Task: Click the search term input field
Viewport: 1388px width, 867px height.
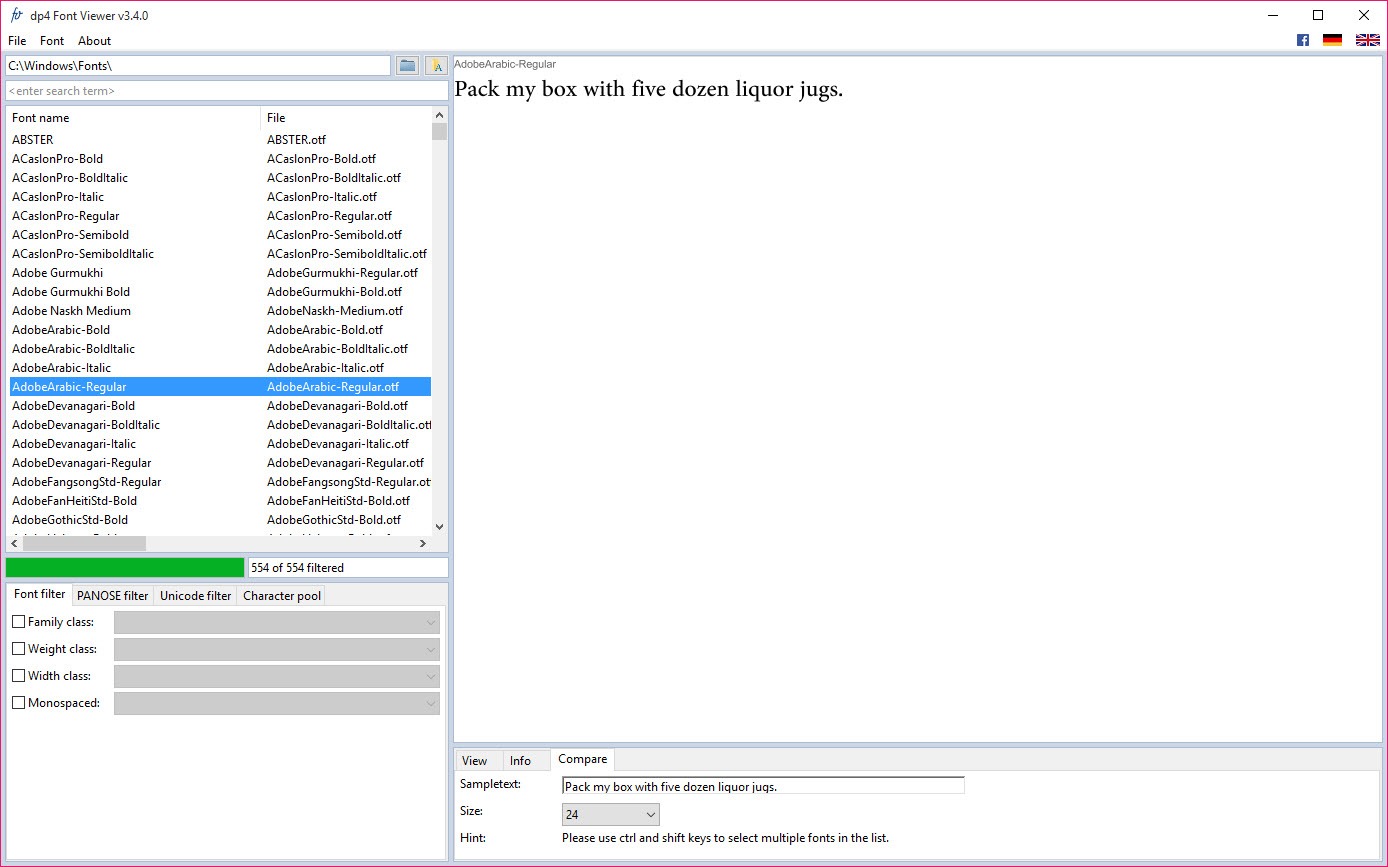Action: point(226,91)
